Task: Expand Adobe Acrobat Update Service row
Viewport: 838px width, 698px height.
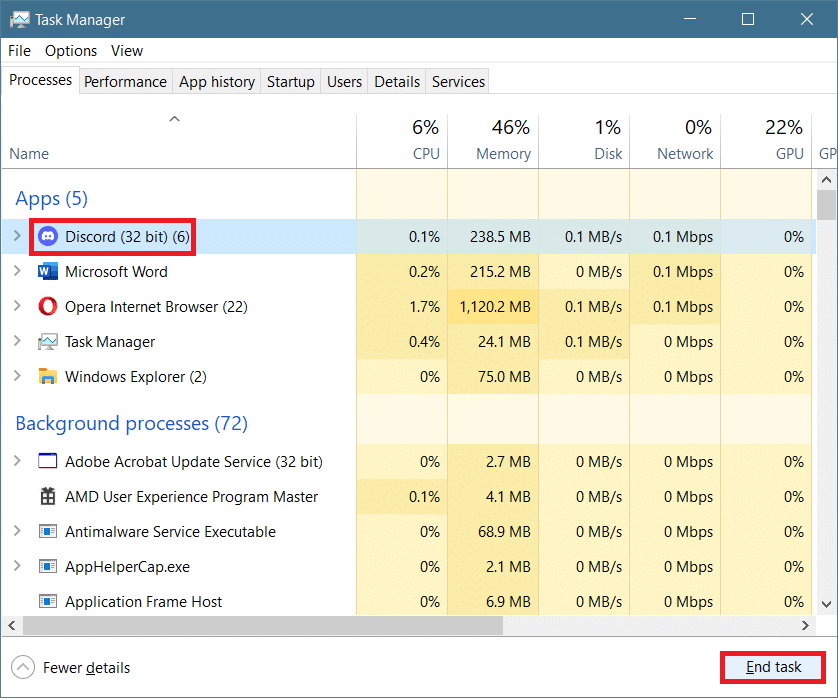Action: 17,461
